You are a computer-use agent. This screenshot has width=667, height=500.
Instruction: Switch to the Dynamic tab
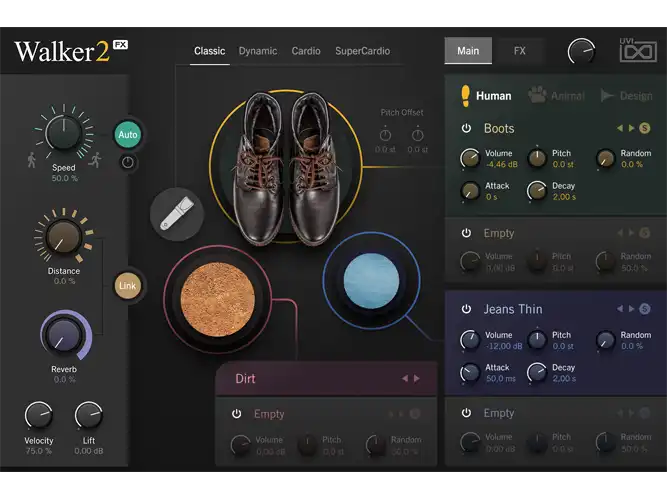pyautogui.click(x=258, y=51)
